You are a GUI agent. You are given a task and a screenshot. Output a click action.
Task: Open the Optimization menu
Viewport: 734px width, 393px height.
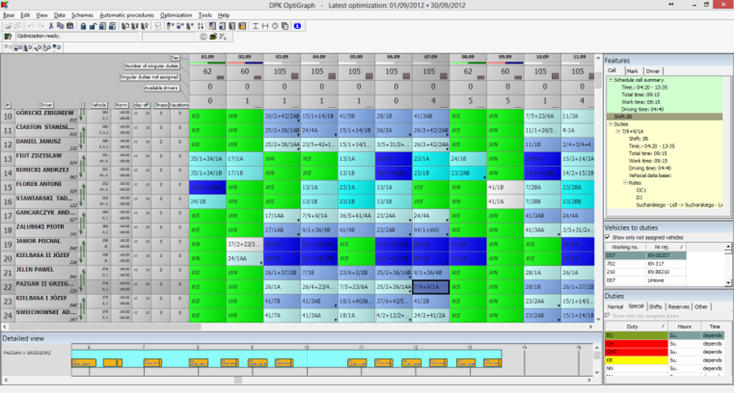(176, 15)
